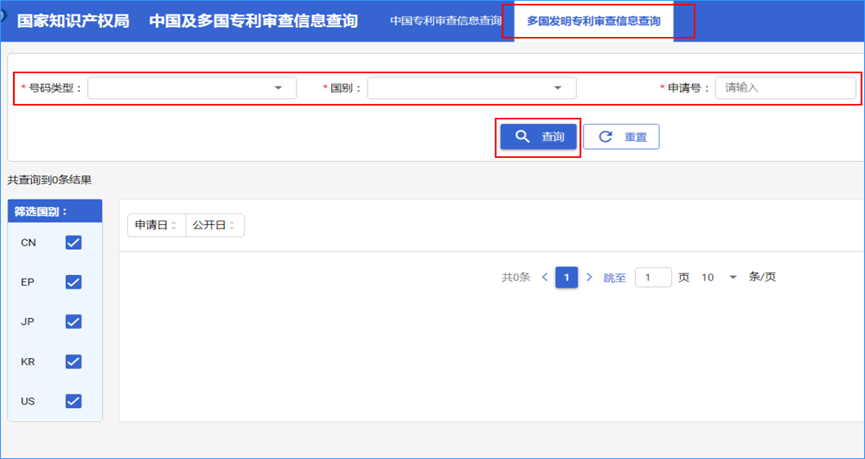Click the 重置 reset button
The width and height of the screenshot is (865, 459).
pyautogui.click(x=622, y=137)
